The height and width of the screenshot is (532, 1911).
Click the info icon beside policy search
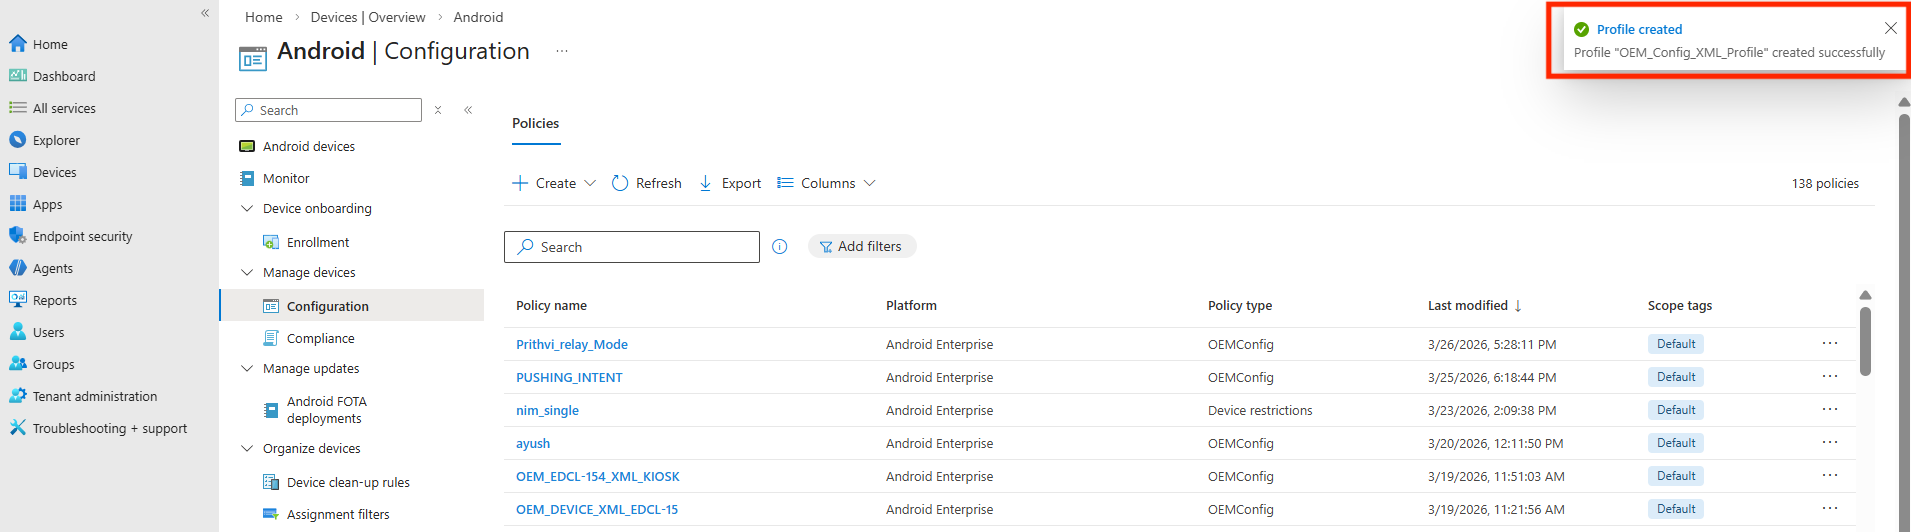[x=780, y=247]
